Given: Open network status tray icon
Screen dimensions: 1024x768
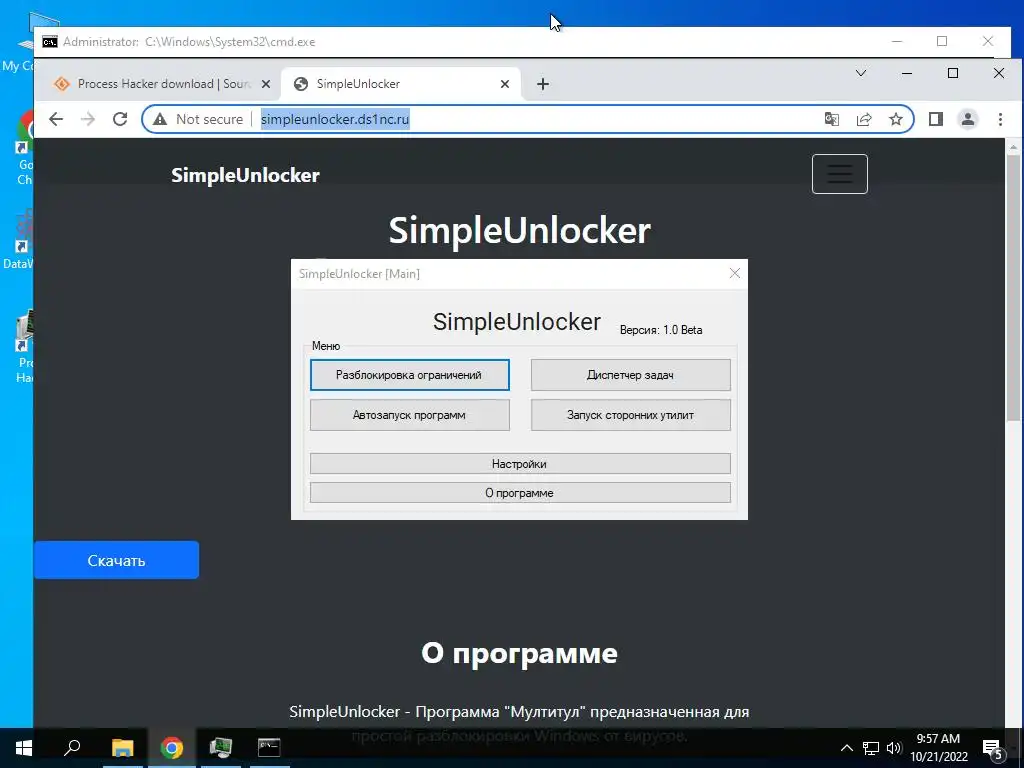Looking at the screenshot, I should pos(871,748).
